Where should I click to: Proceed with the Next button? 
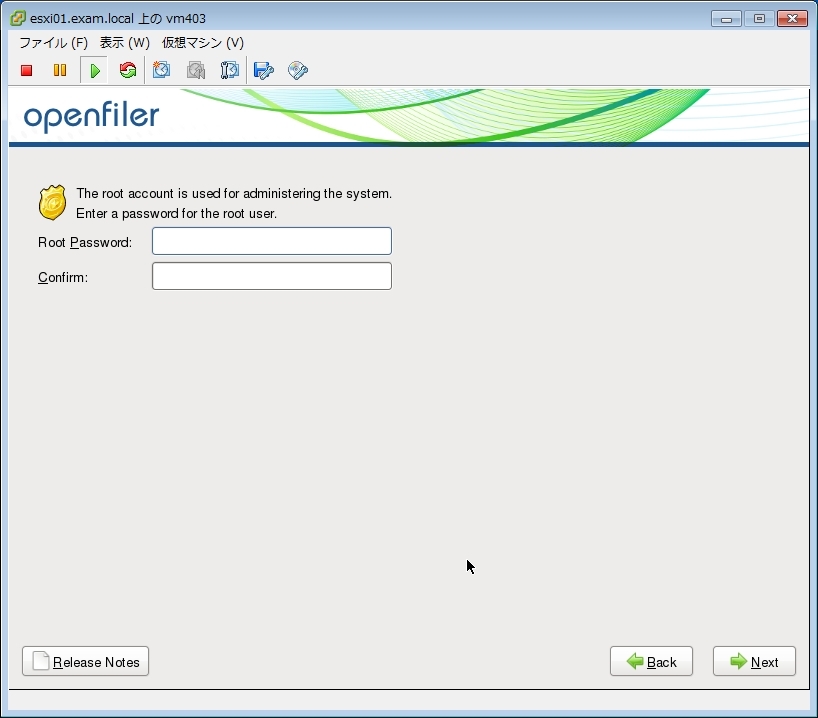coord(754,661)
